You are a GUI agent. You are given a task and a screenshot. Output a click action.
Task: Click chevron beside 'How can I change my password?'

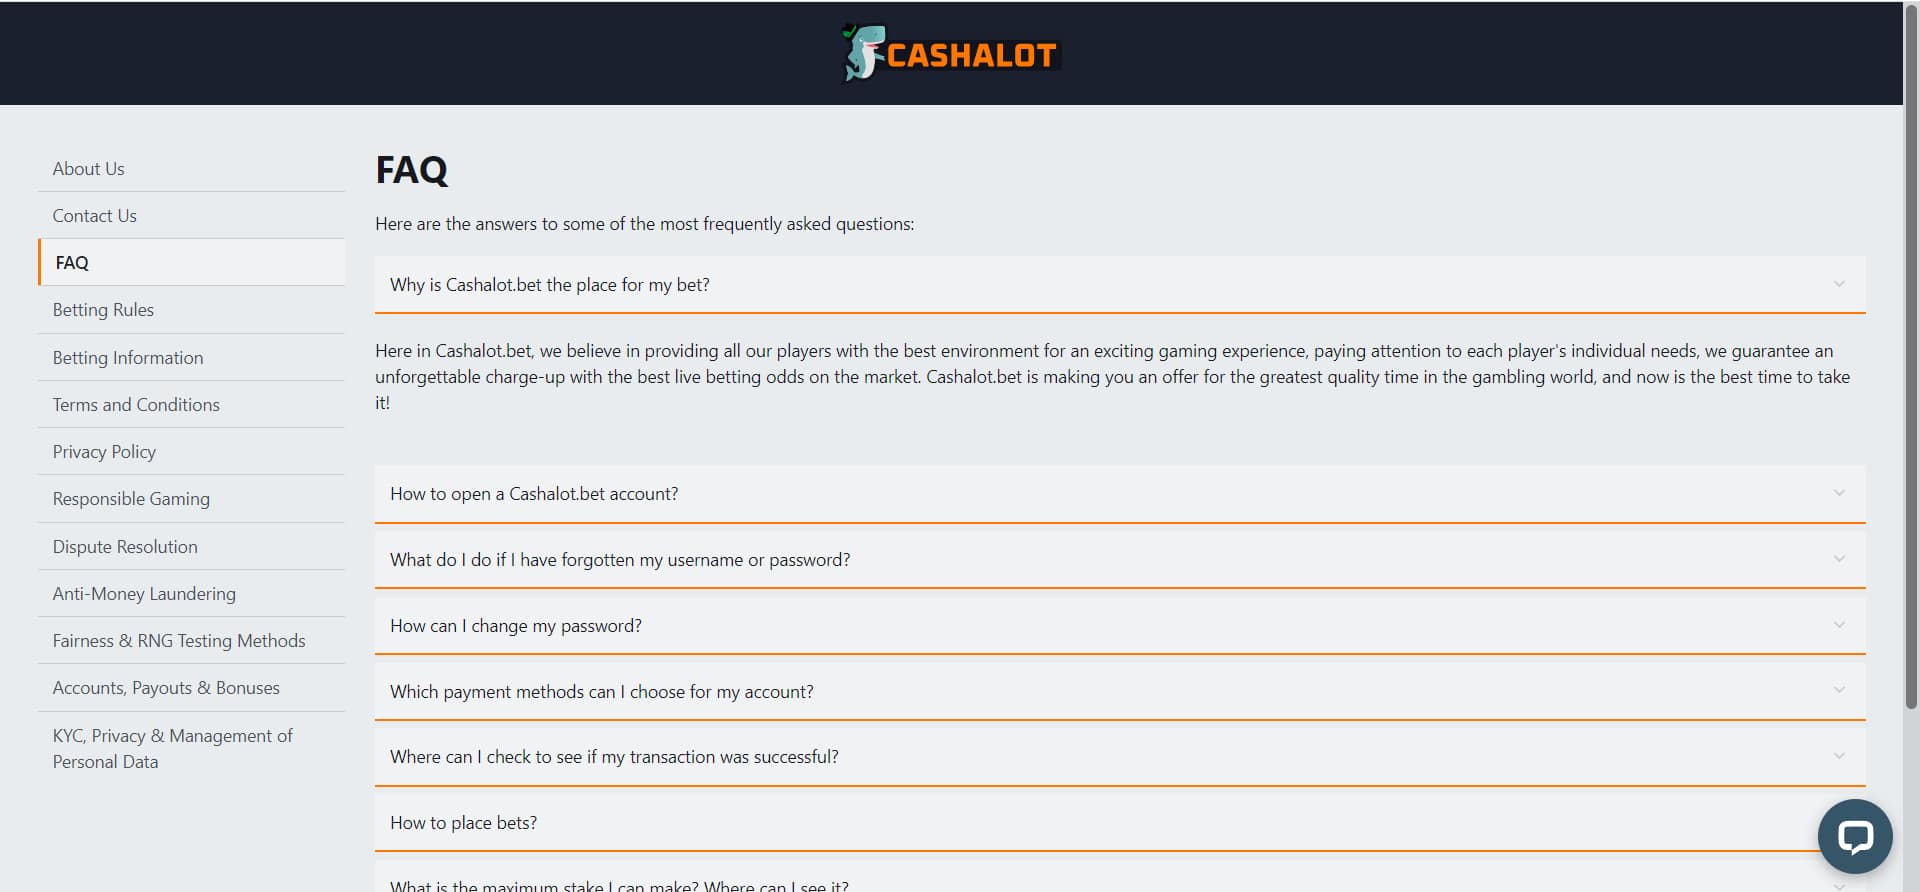click(x=1839, y=625)
